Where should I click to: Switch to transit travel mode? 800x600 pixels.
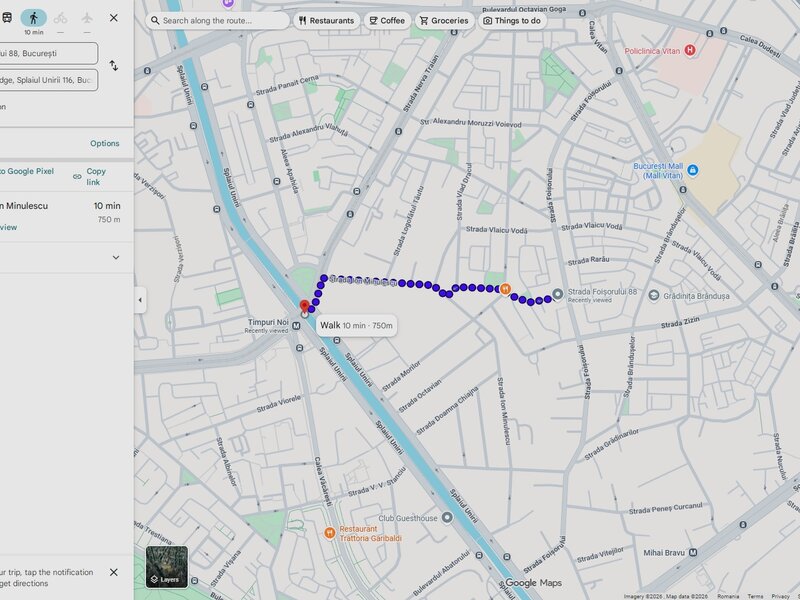coord(7,18)
